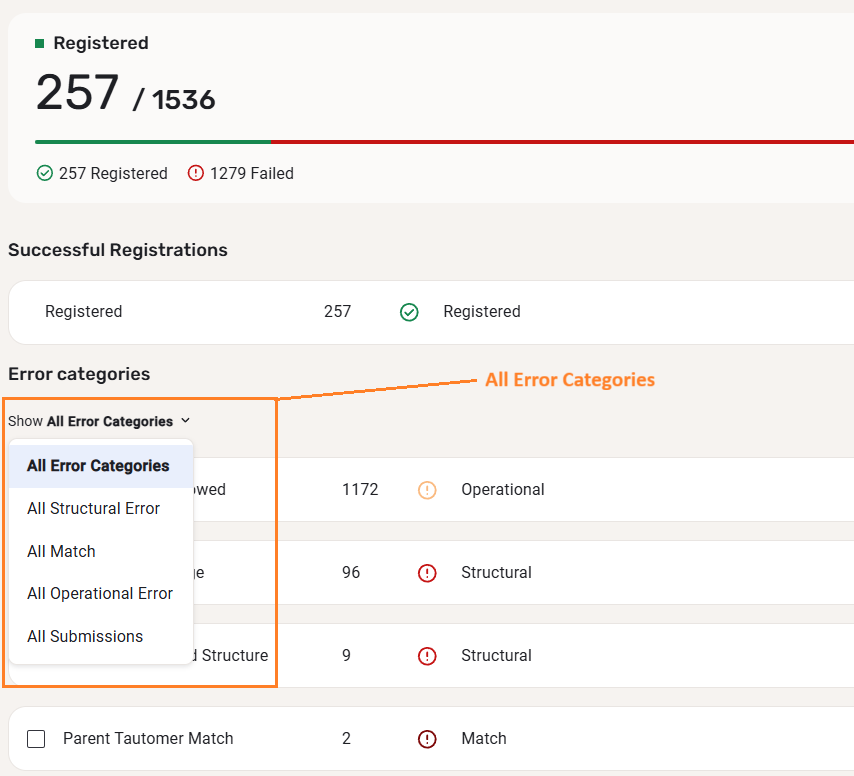Select the All Match filter option
This screenshot has height=776, width=854.
click(x=61, y=551)
